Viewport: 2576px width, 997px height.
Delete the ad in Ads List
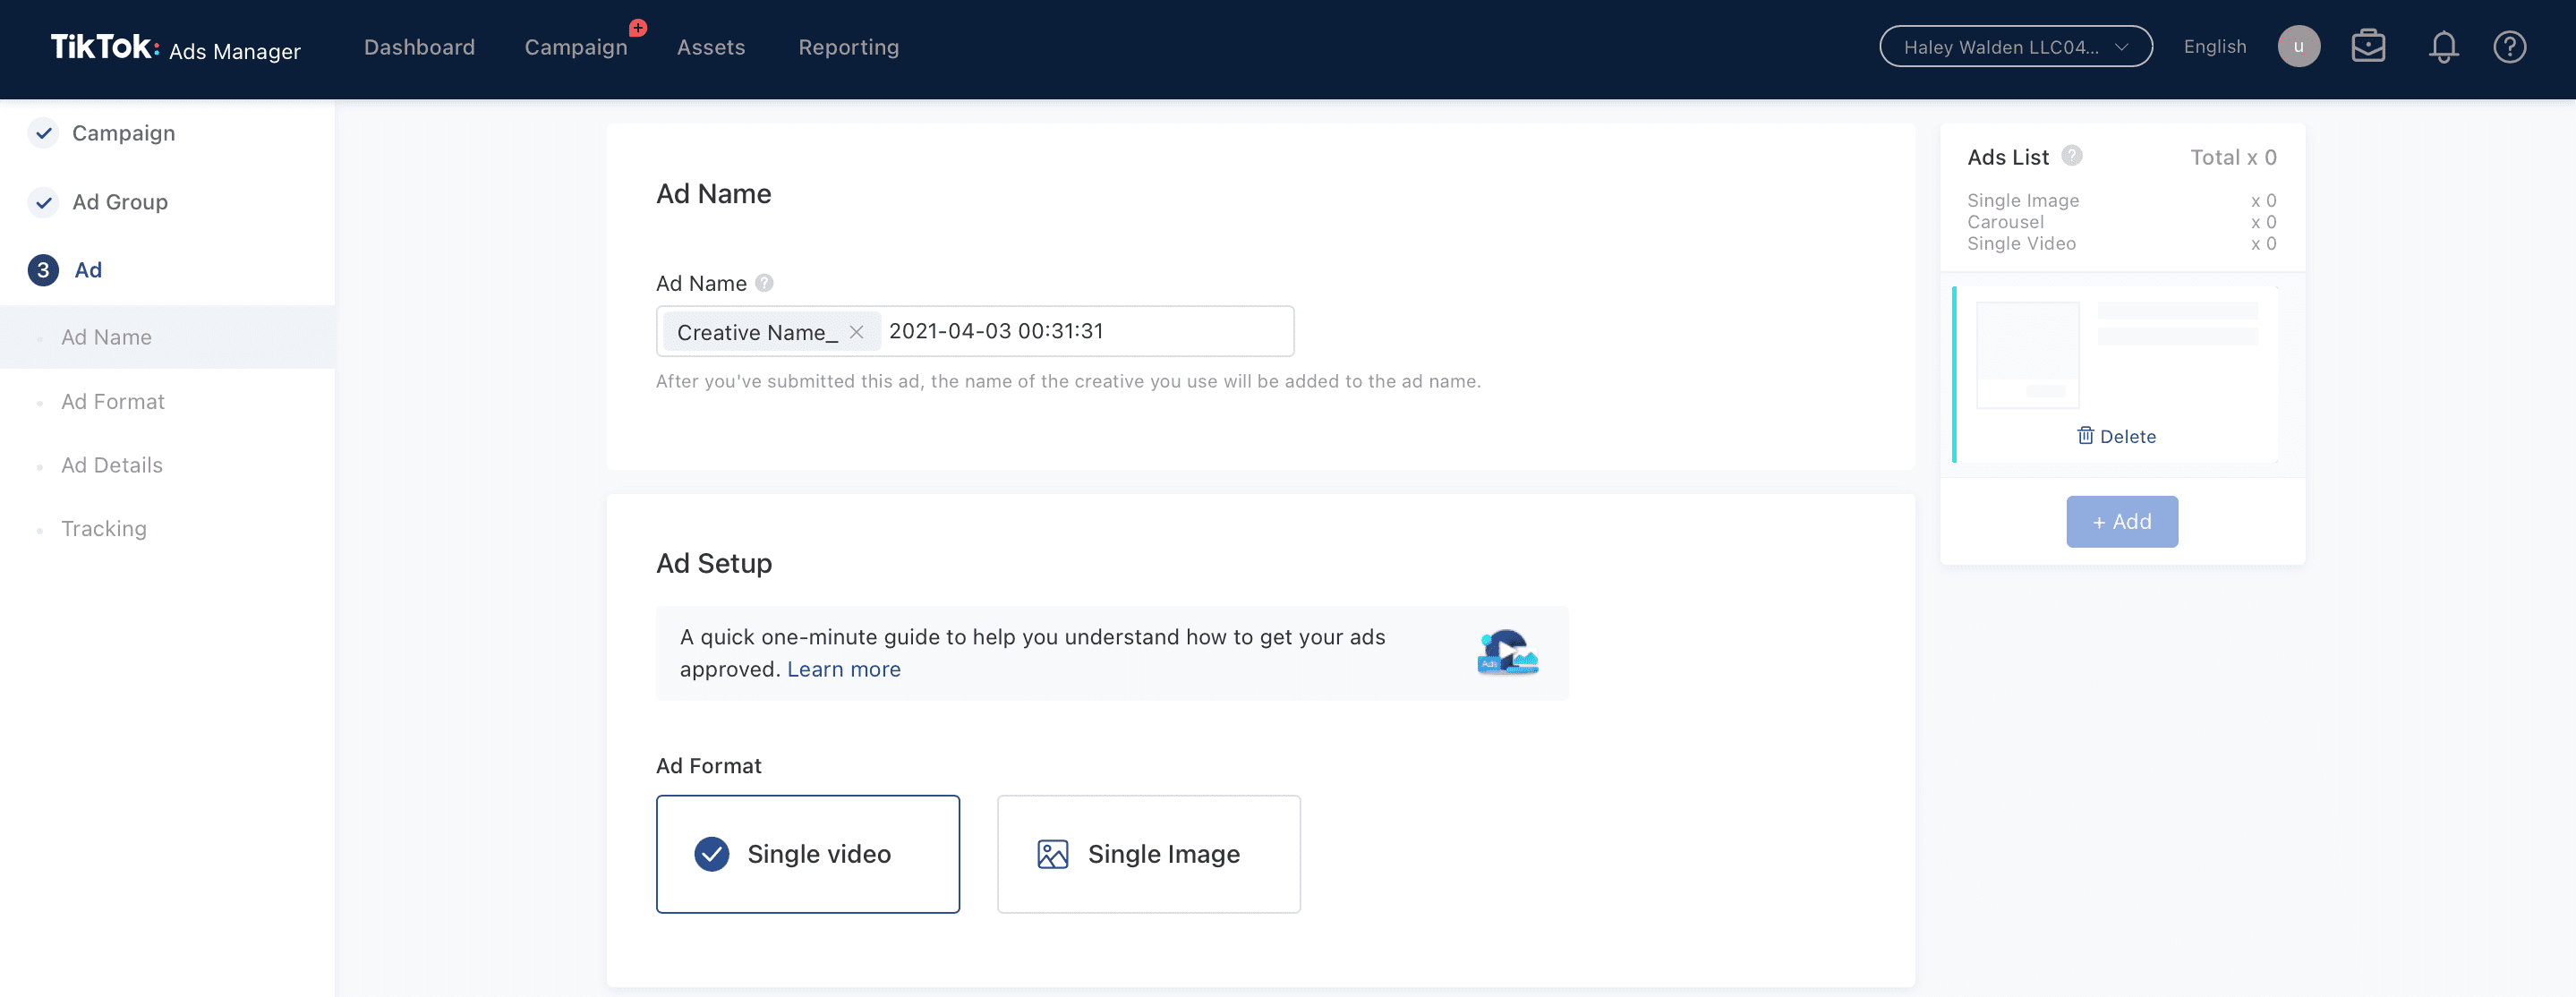click(2116, 436)
